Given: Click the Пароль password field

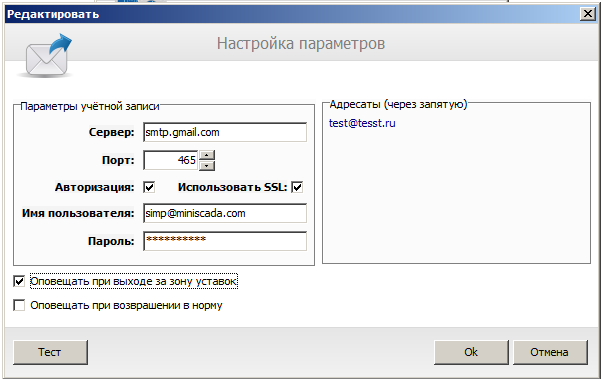Looking at the screenshot, I should click(225, 241).
